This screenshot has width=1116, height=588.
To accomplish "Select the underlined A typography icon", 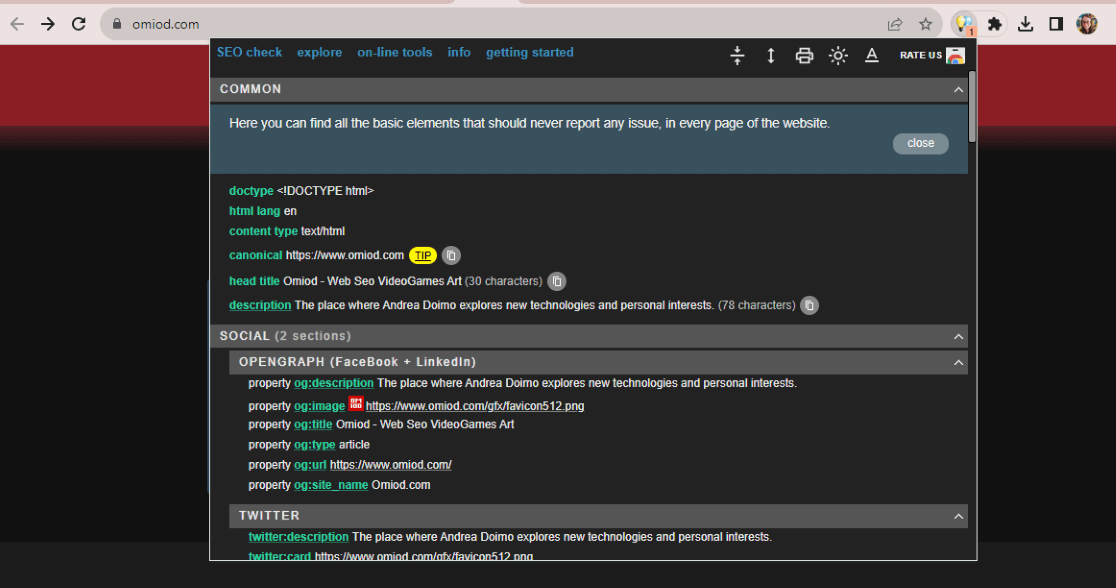I will [x=871, y=56].
